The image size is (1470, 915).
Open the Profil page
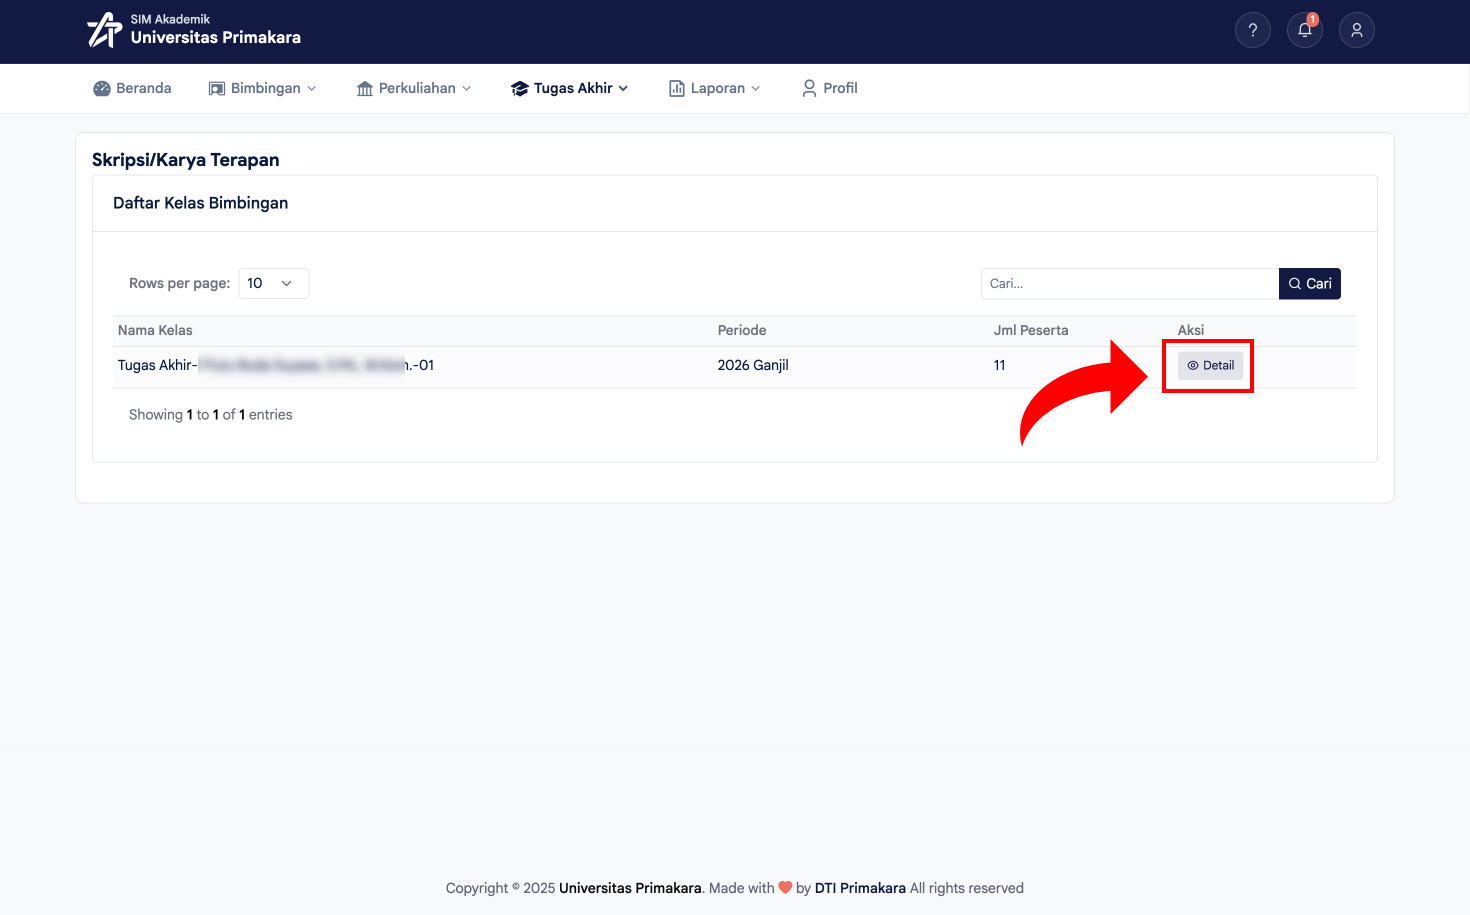830,88
